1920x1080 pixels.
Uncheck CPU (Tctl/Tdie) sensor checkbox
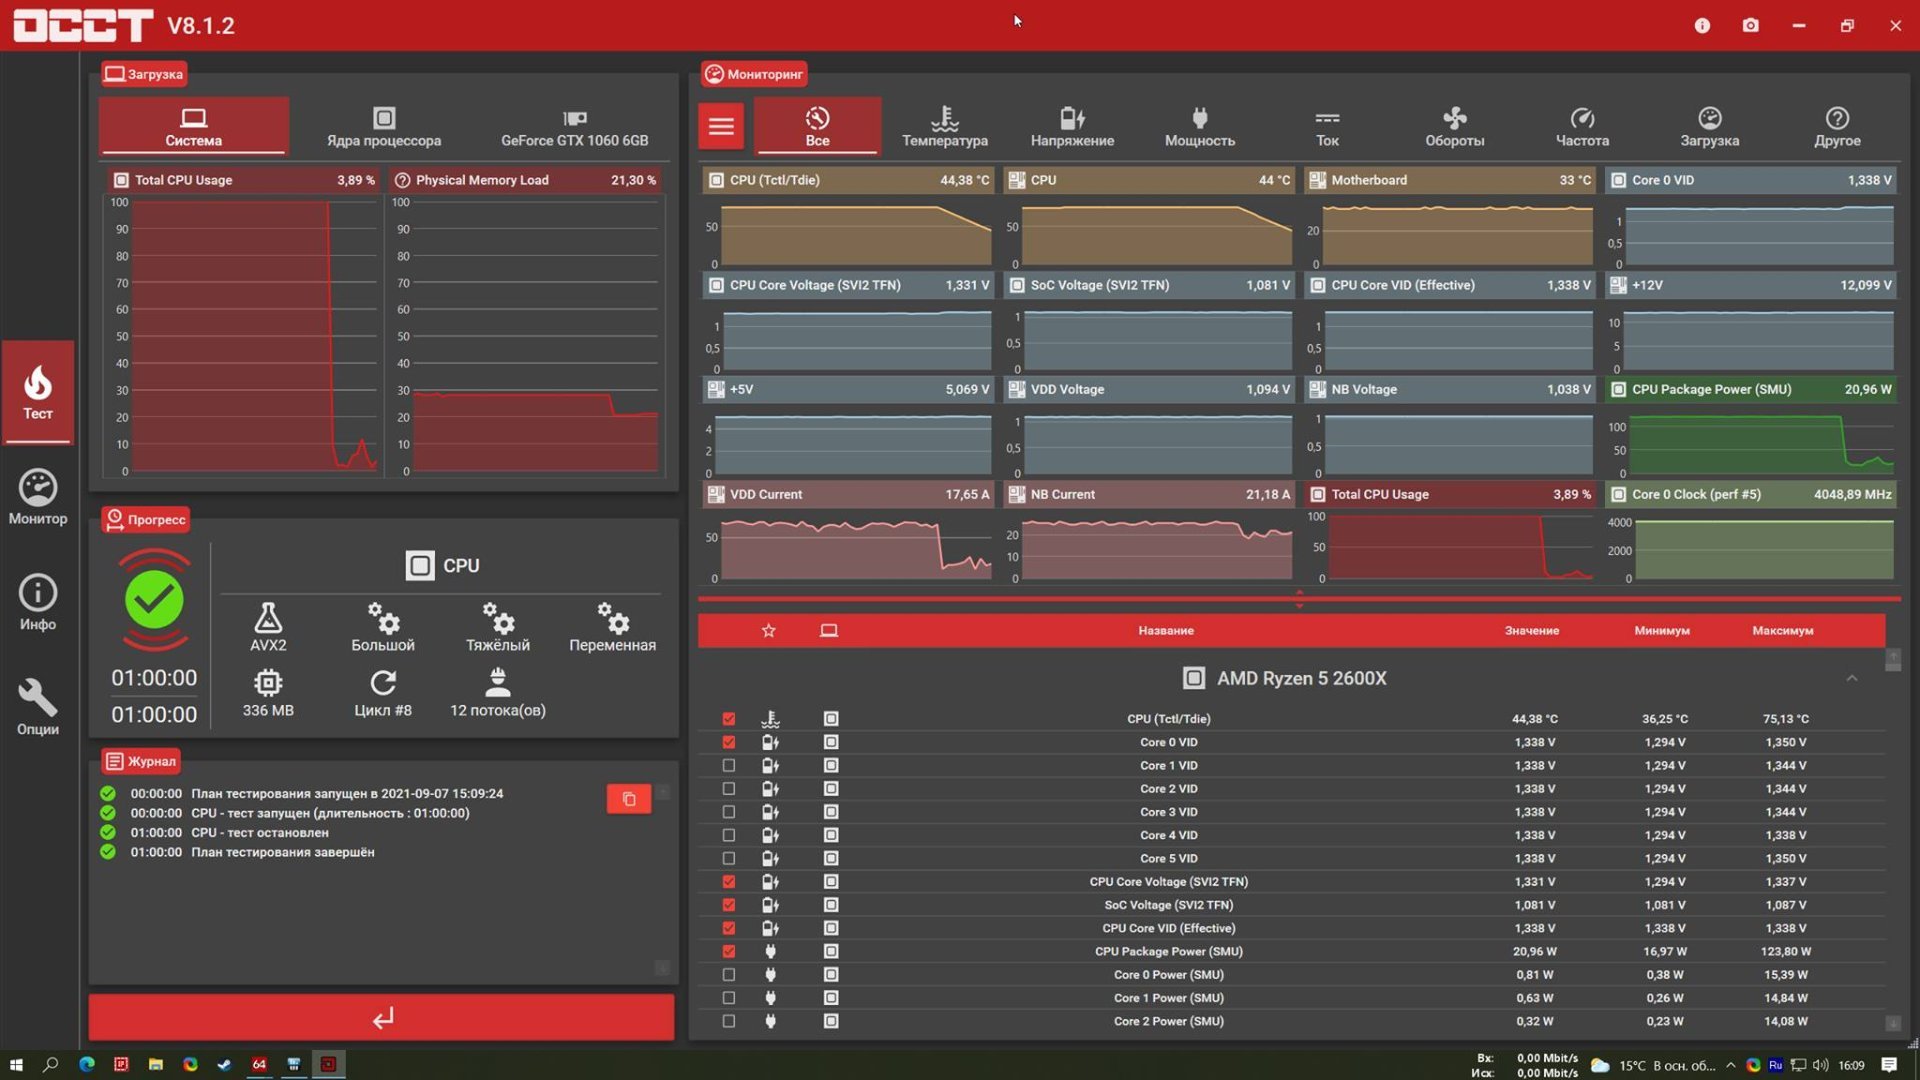click(x=729, y=719)
